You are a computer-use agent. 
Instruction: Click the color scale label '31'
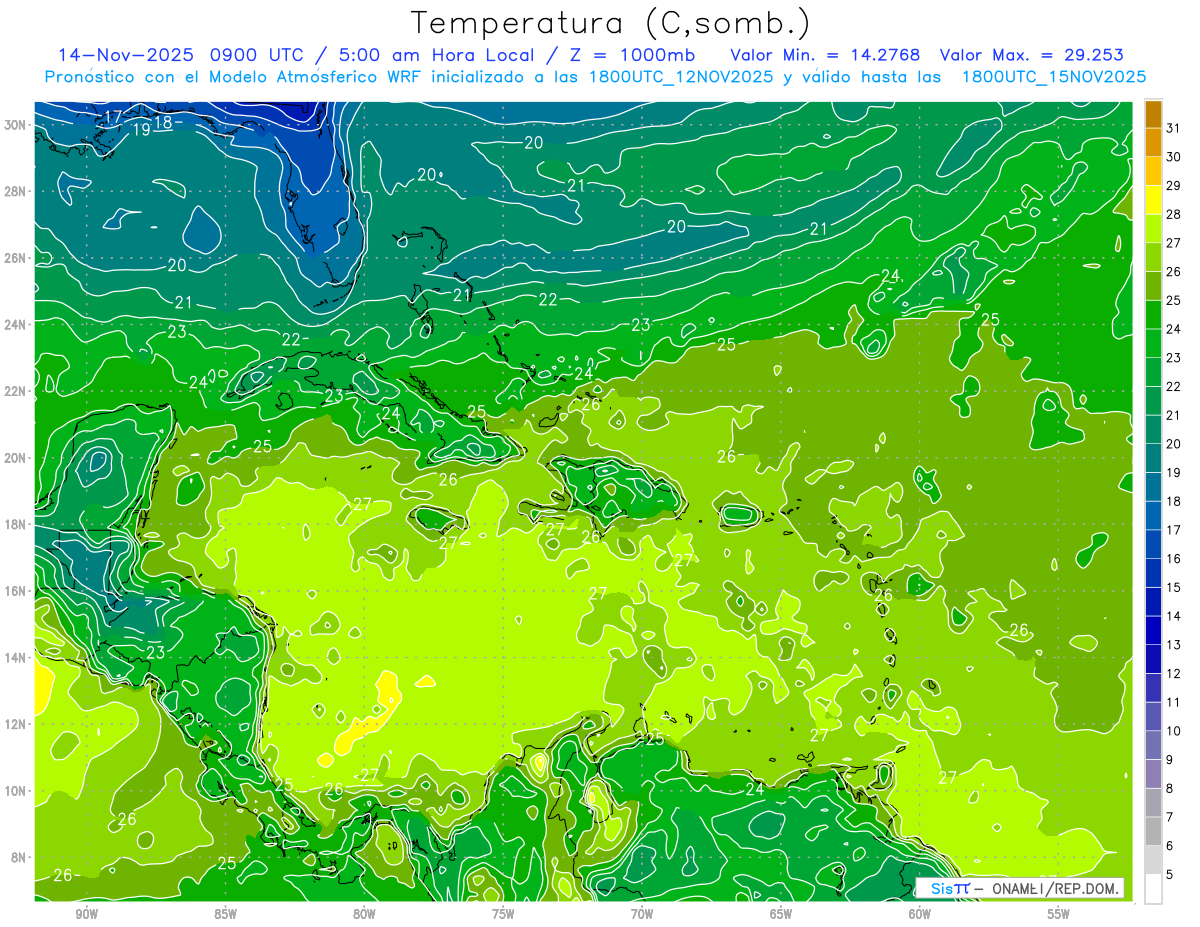[1174, 128]
